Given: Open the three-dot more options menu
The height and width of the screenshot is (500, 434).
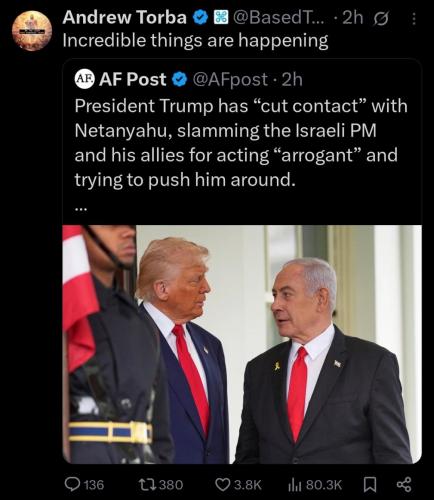Looking at the screenshot, I should [x=414, y=19].
